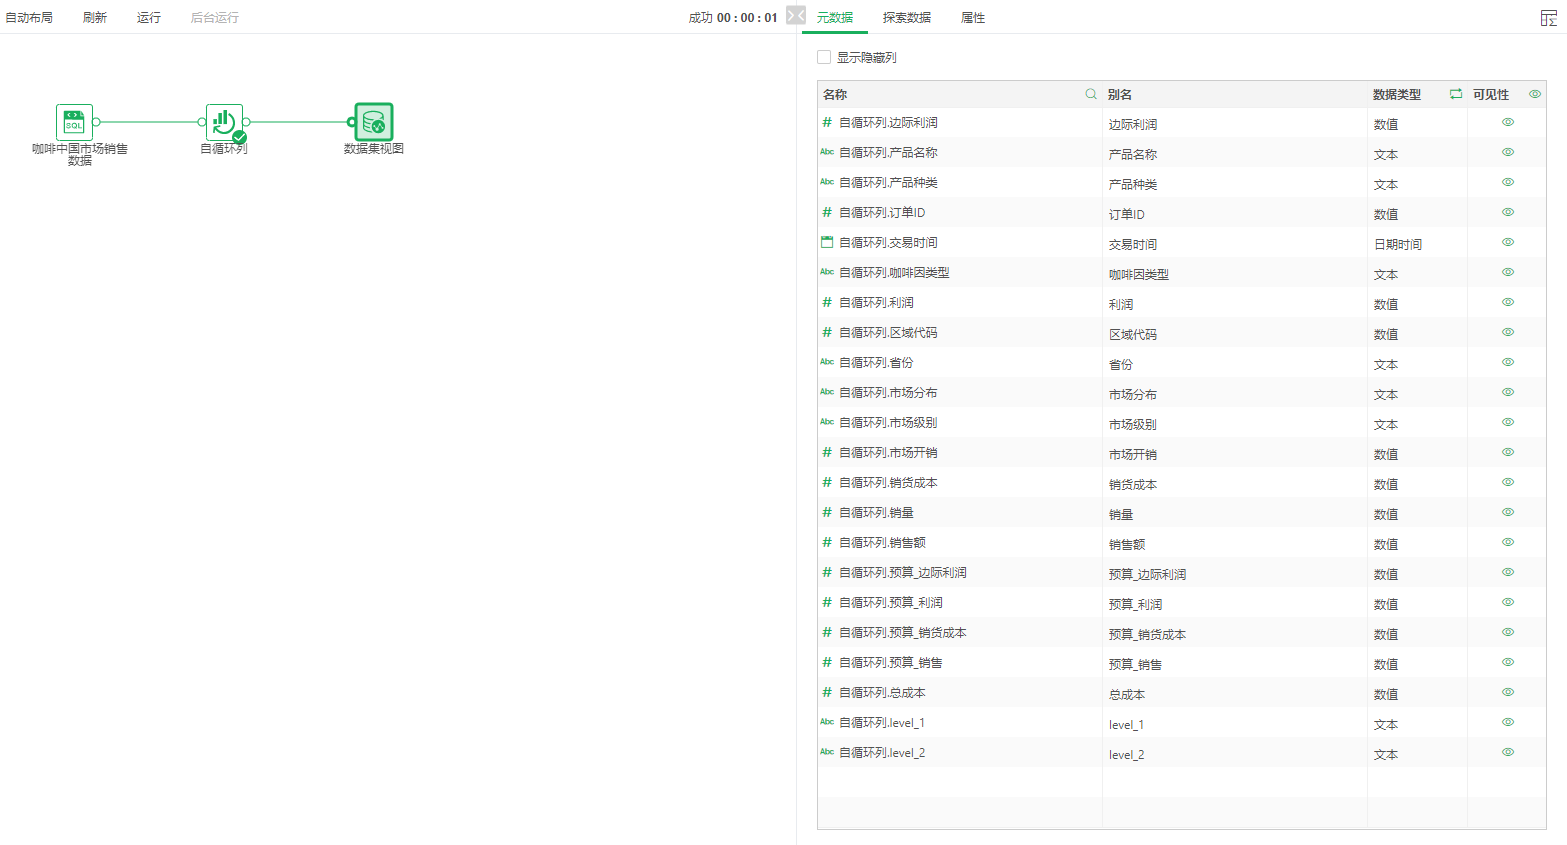Toggle visibility for 自循环列.交易时间 row
Viewport: 1567px width, 845px height.
click(1508, 242)
